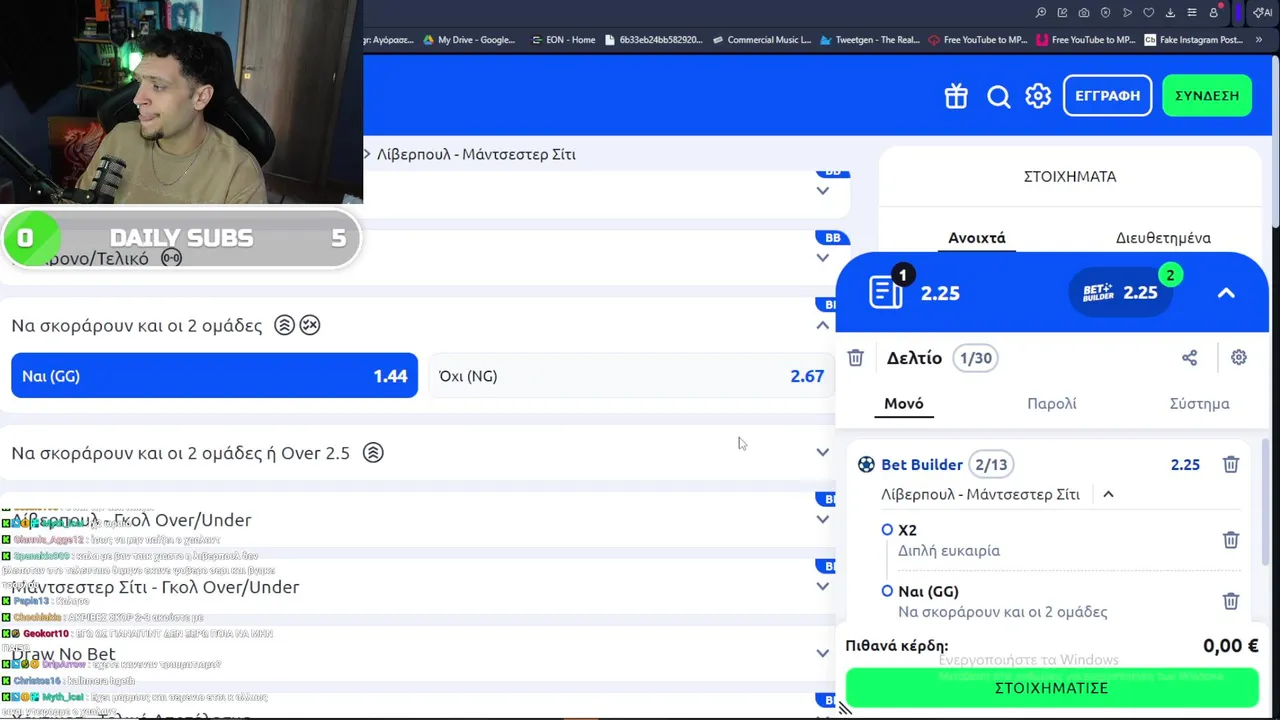Click the 2/13 Bet Builder counter pill

tap(991, 465)
